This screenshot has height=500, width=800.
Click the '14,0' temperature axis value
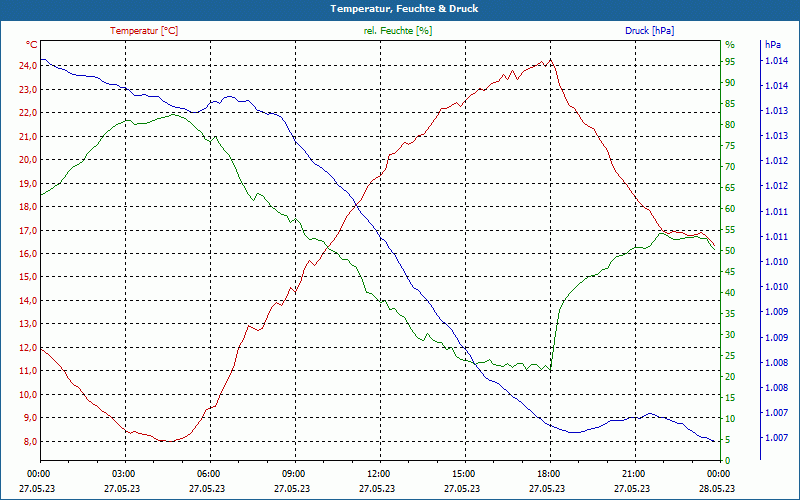click(x=28, y=301)
